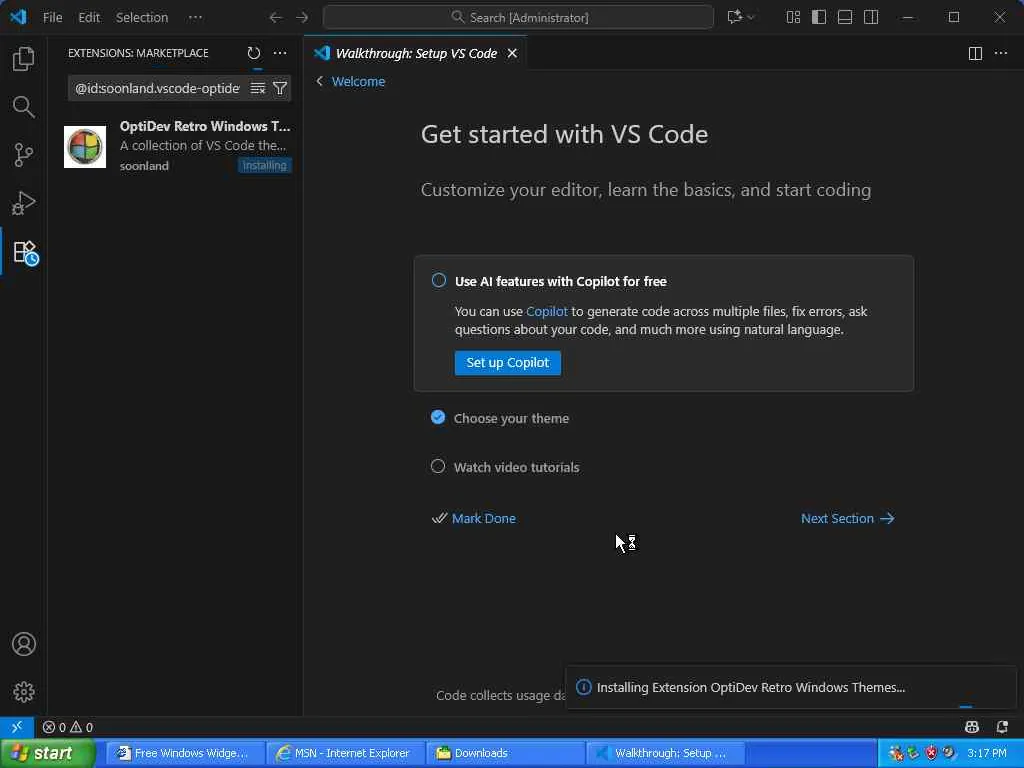Open the Copilot chat title bar icon
The height and width of the screenshot is (768, 1024).
tap(735, 18)
